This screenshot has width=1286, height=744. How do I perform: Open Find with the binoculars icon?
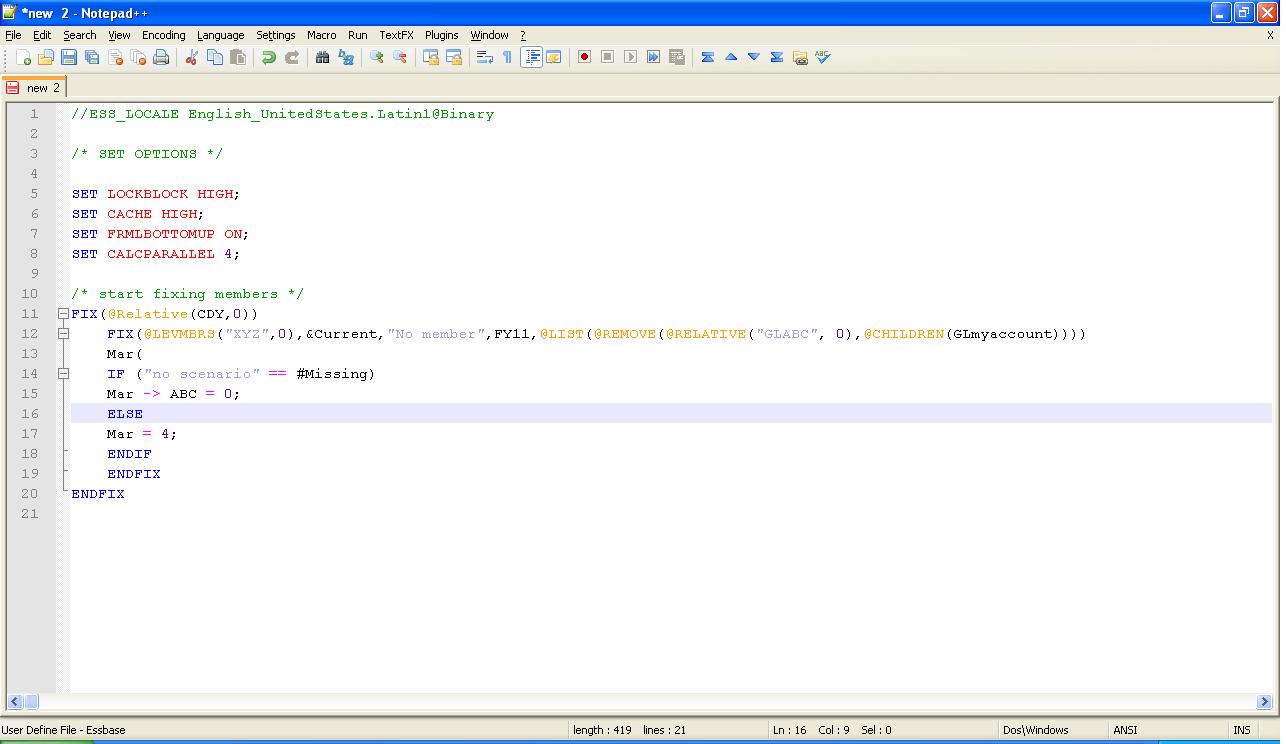point(322,57)
